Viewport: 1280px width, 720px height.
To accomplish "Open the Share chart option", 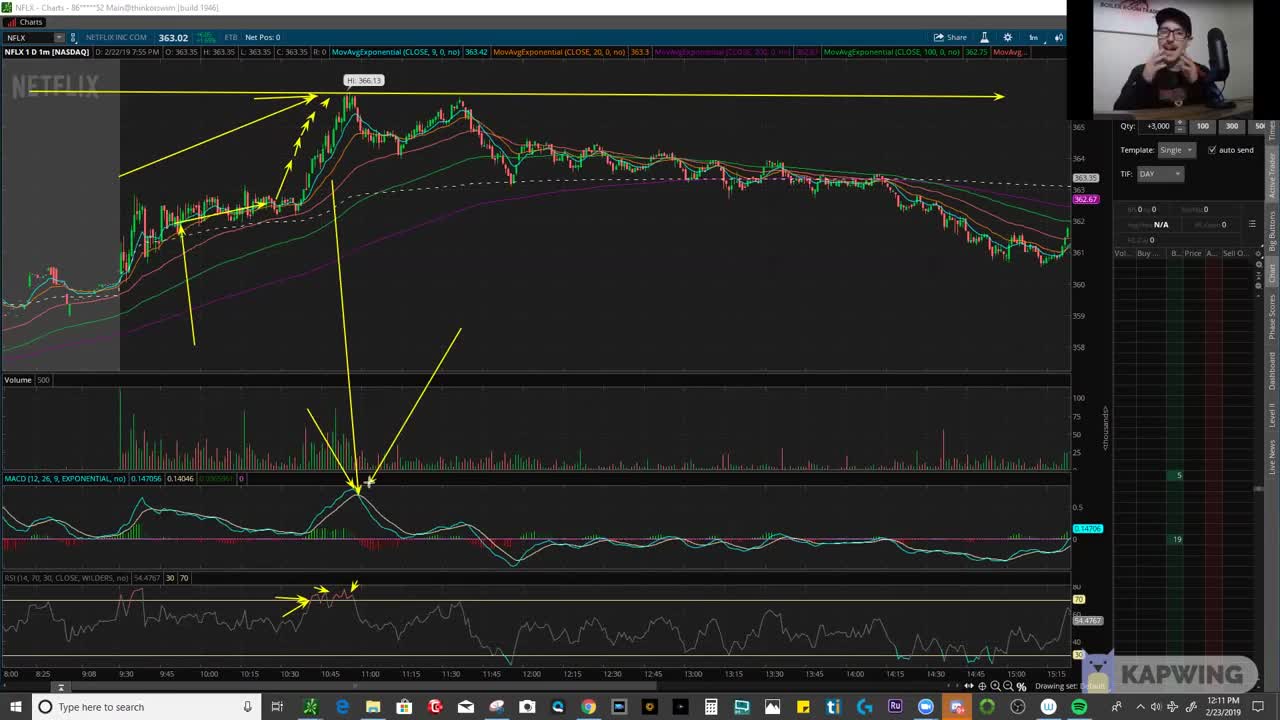I will click(951, 37).
